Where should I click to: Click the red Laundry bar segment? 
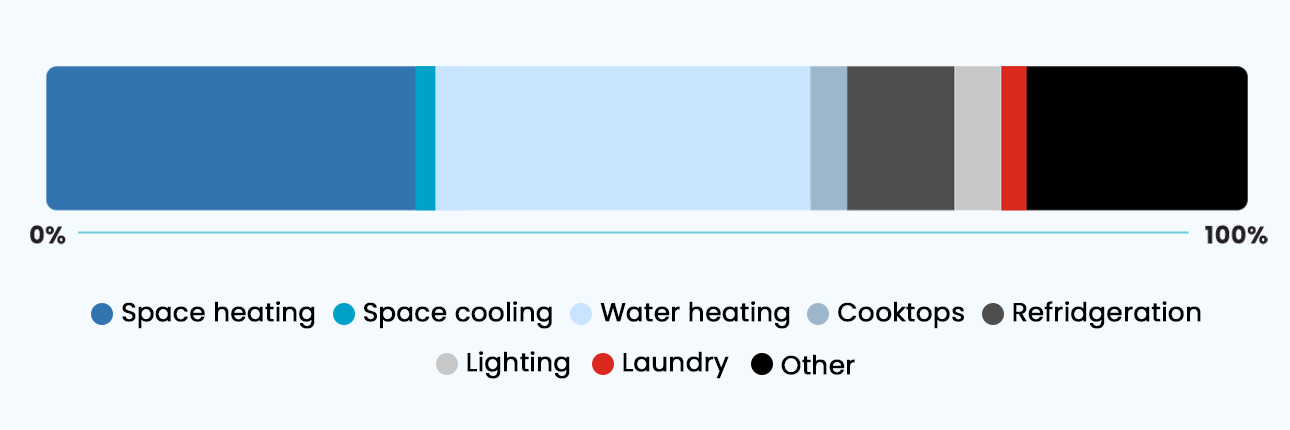pyautogui.click(x=1013, y=138)
